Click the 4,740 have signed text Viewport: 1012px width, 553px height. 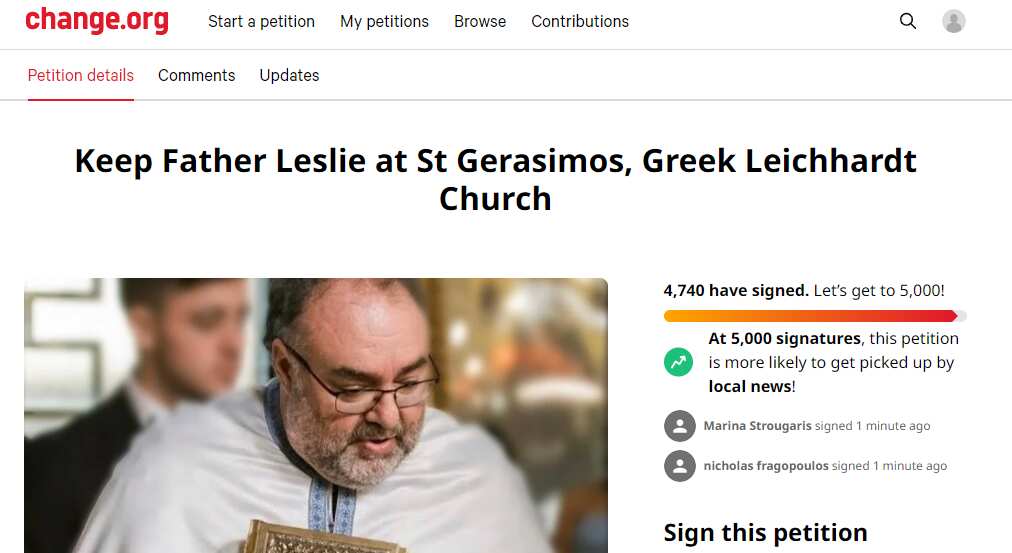click(736, 291)
